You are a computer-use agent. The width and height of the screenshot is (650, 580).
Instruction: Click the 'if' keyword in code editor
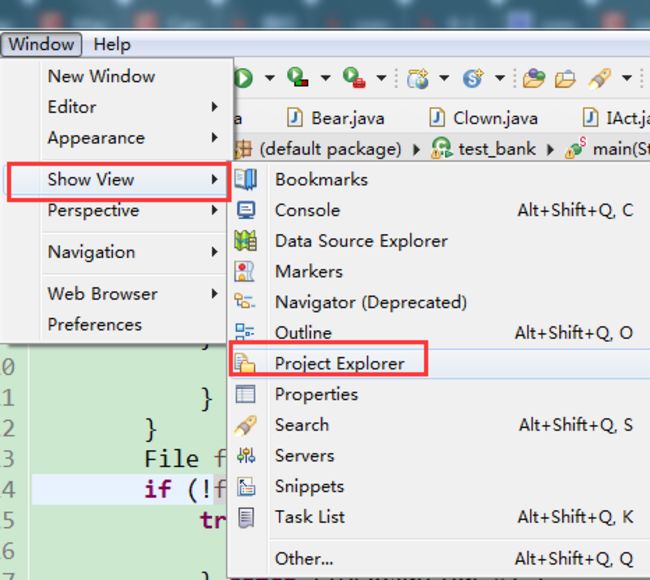pyautogui.click(x=158, y=489)
